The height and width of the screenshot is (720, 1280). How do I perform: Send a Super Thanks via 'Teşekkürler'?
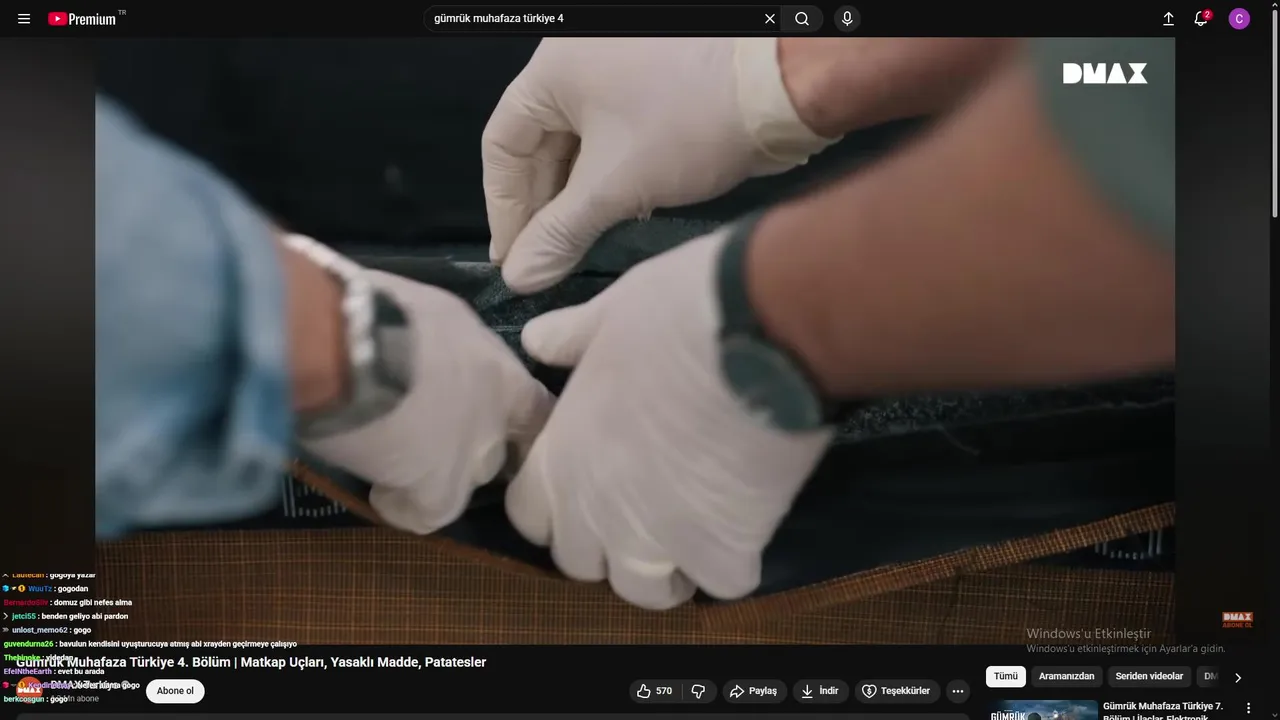click(x=897, y=691)
